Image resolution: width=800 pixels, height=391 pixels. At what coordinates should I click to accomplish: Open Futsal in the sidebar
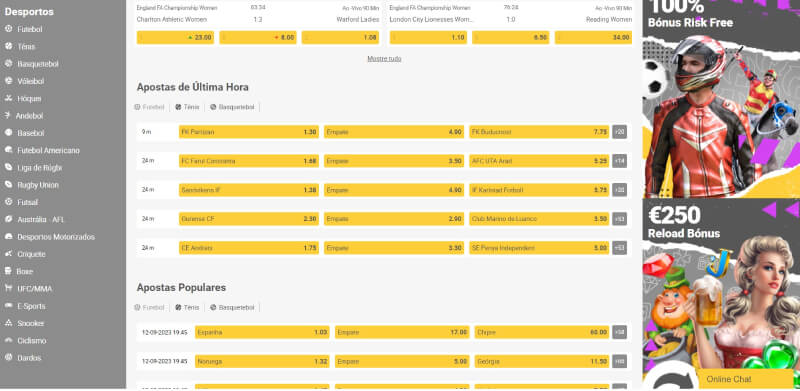coord(28,203)
